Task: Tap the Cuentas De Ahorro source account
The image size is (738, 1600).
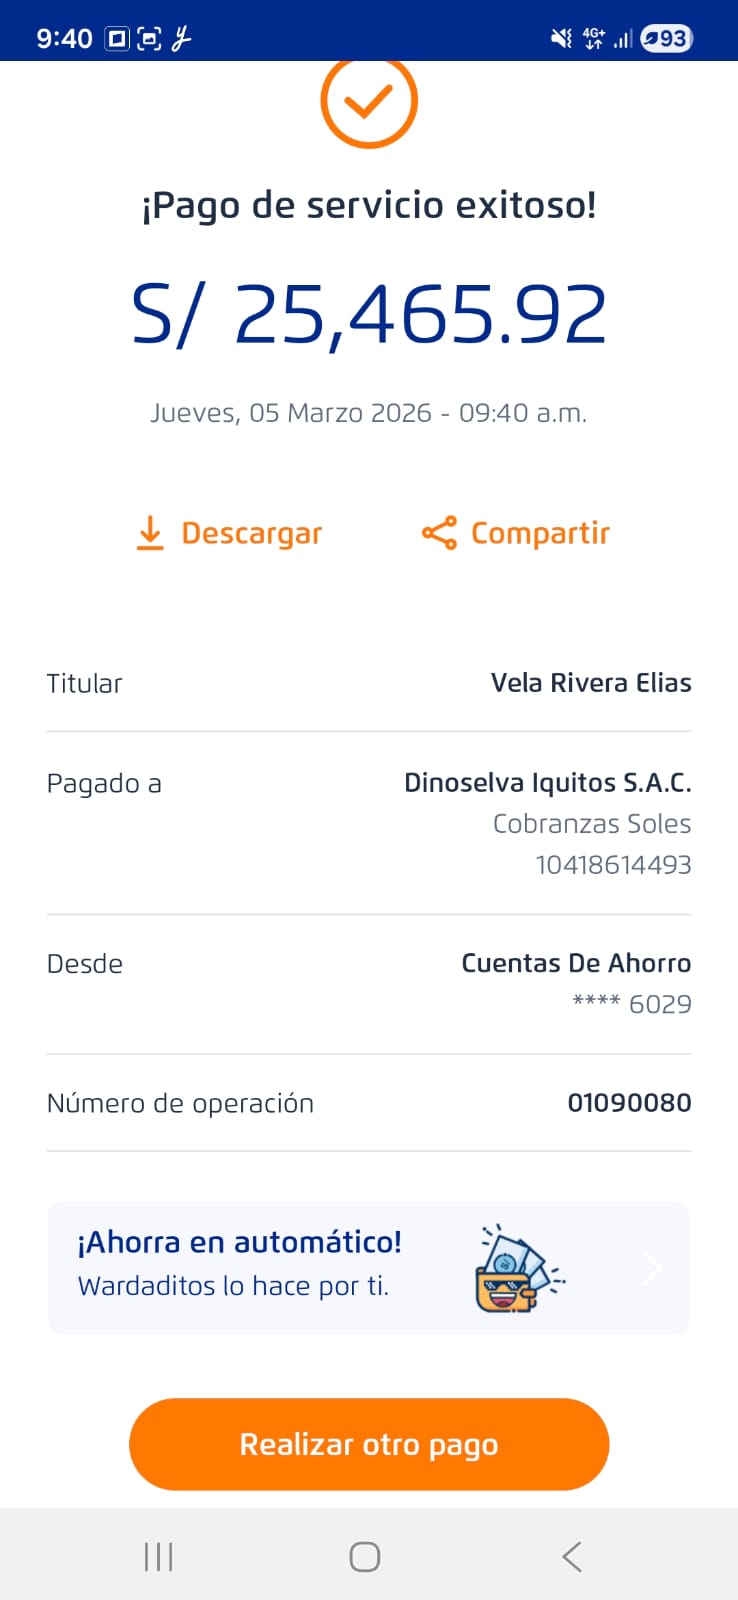Action: tap(576, 963)
